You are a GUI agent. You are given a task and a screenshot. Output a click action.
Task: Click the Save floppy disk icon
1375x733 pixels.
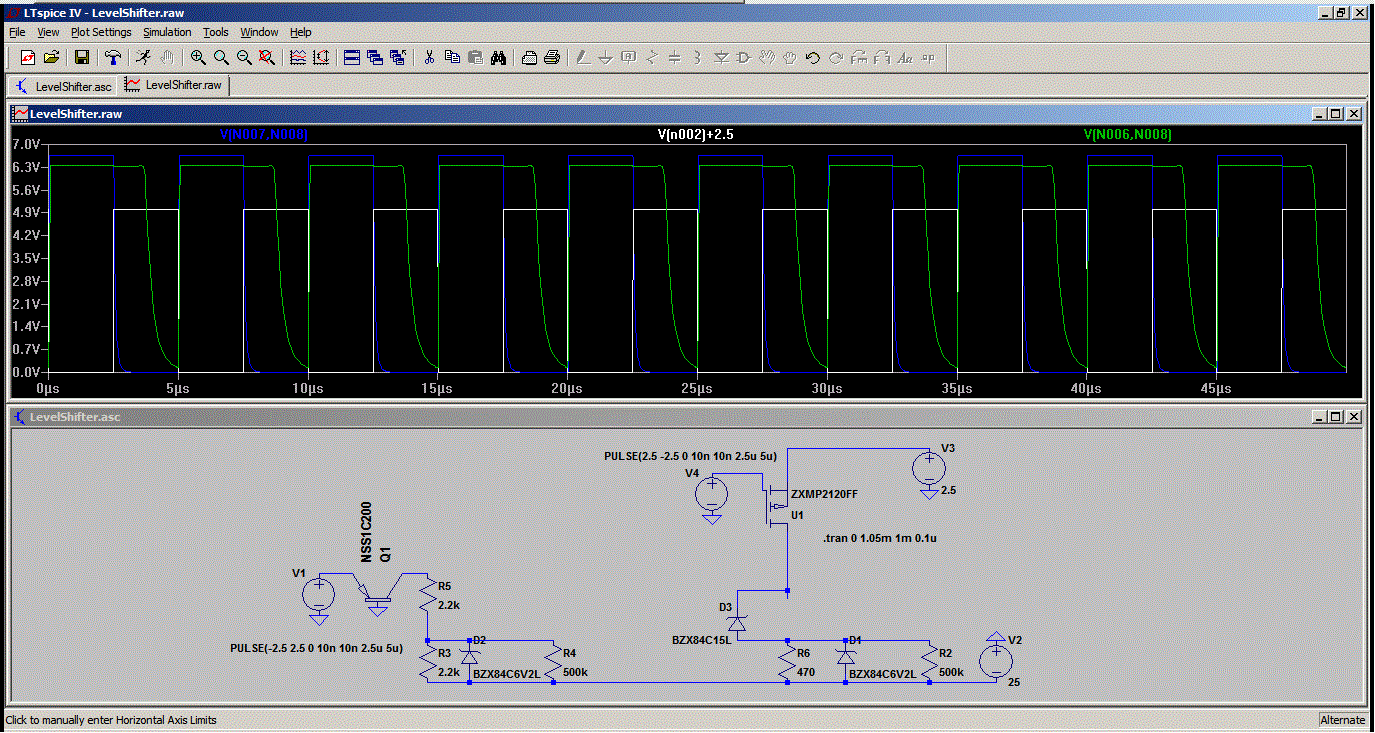(82, 58)
